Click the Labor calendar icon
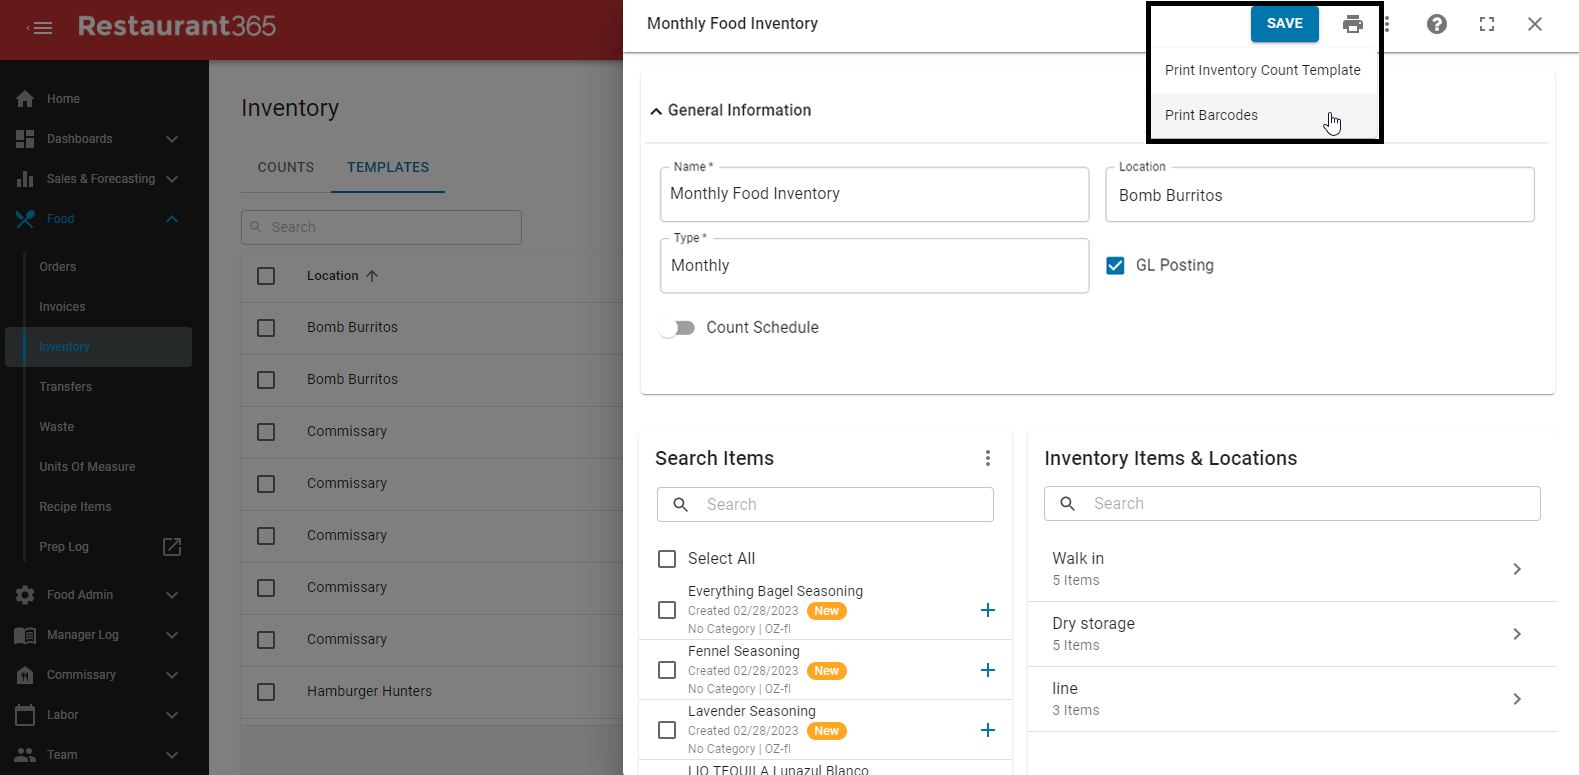Viewport: 1579px width, 775px height. coord(25,715)
